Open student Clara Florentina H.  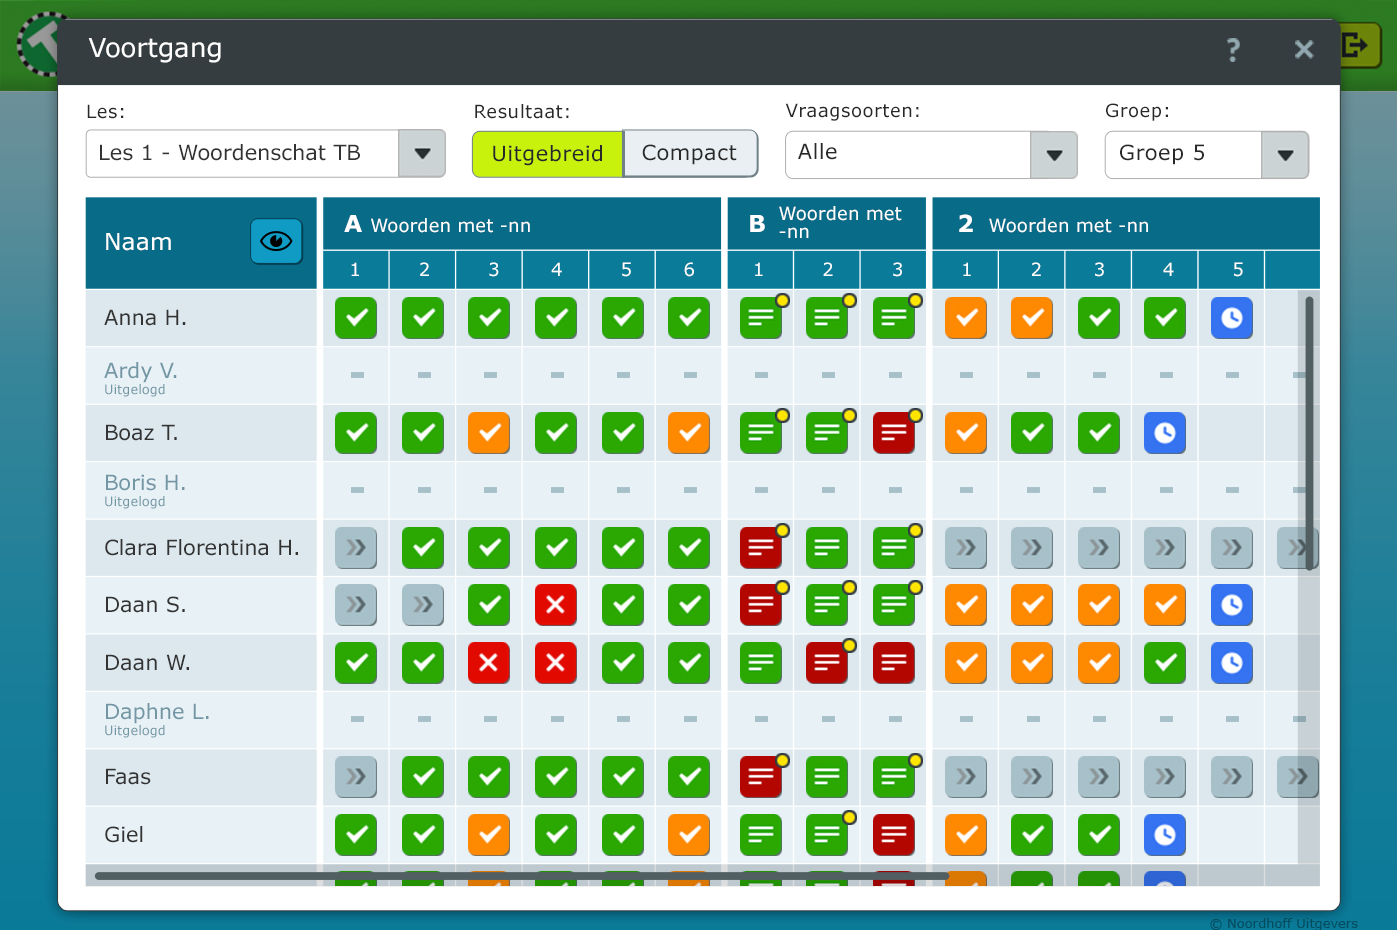tap(202, 548)
